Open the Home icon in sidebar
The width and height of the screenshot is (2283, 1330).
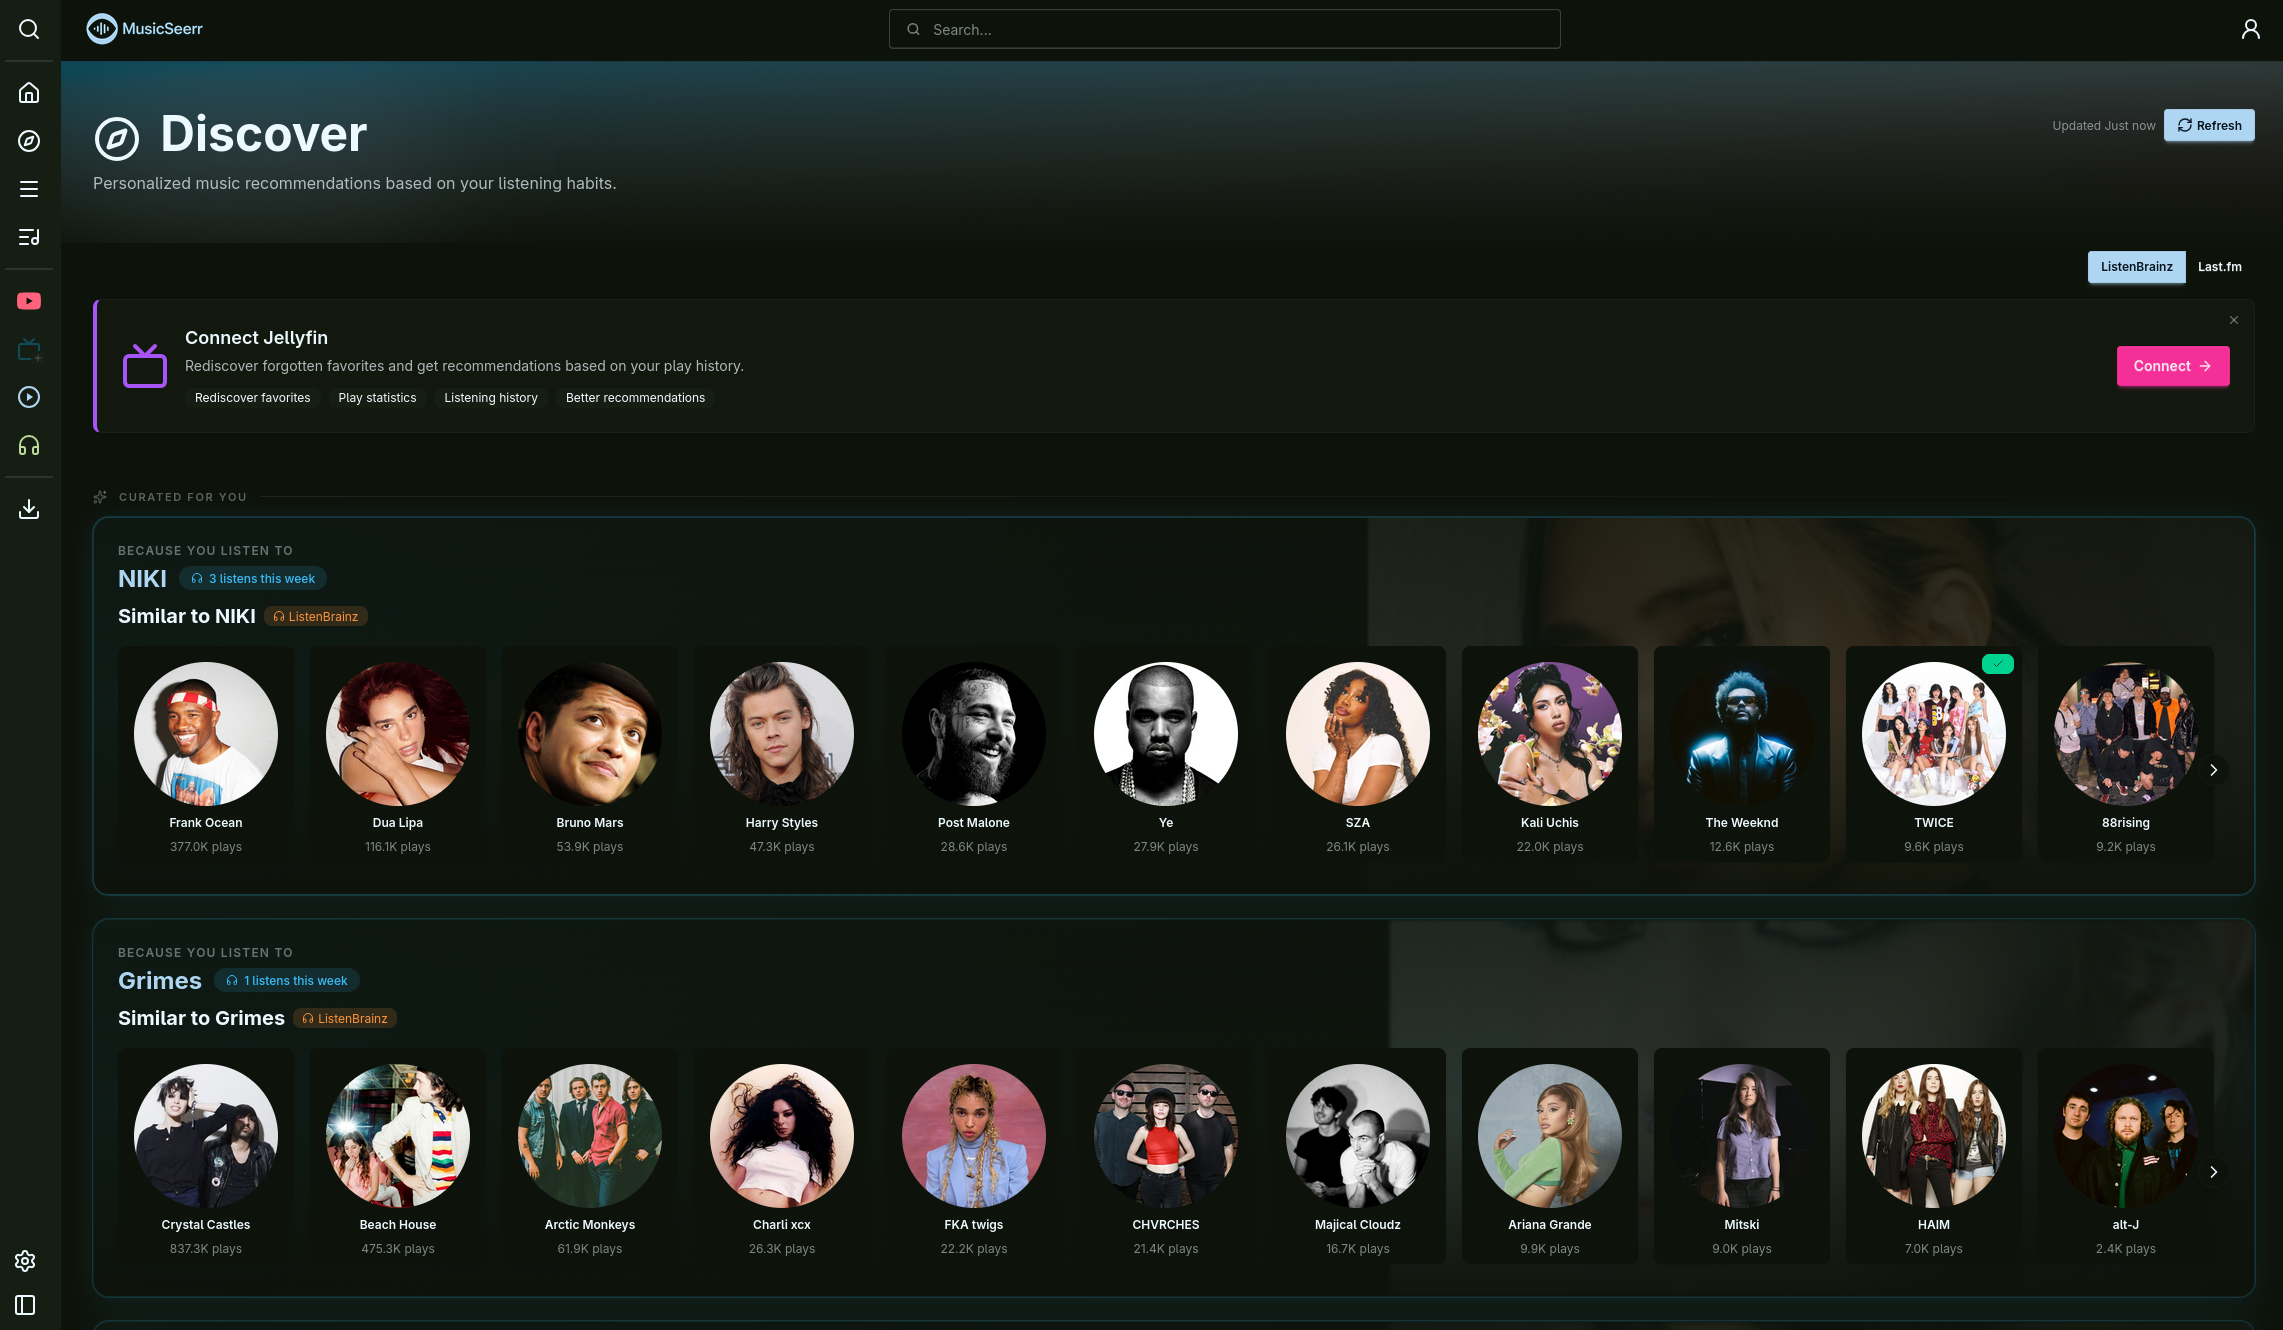[x=29, y=93]
